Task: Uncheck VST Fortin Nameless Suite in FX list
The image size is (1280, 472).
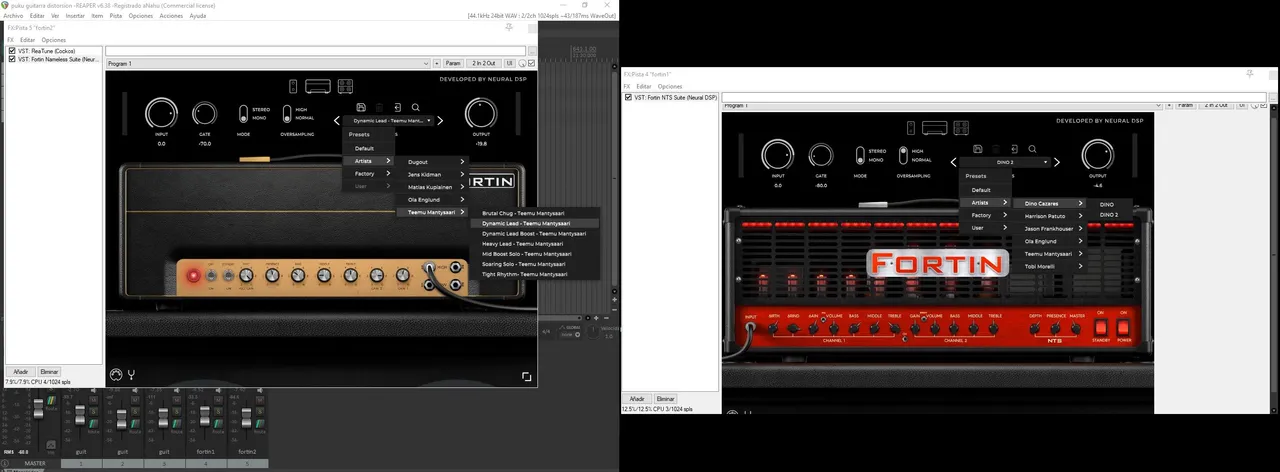Action: click(12, 59)
